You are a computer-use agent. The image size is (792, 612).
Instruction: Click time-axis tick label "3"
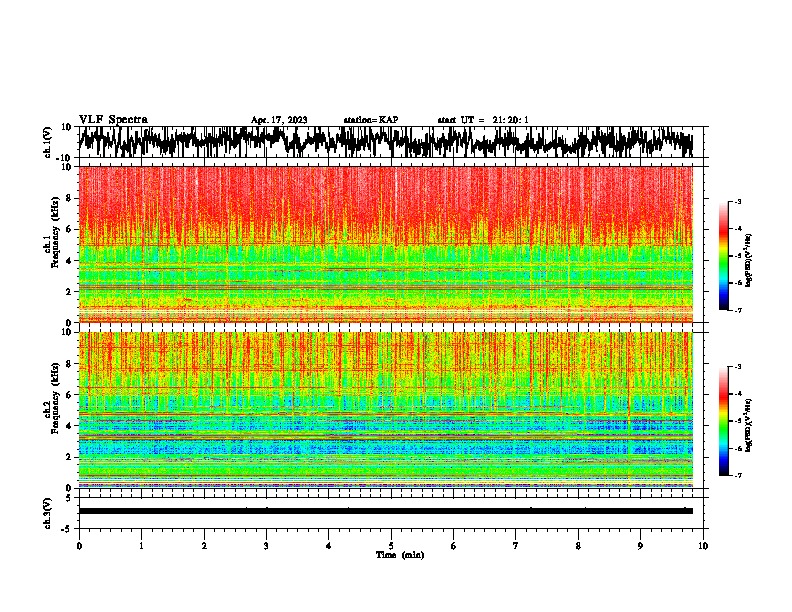coord(266,546)
